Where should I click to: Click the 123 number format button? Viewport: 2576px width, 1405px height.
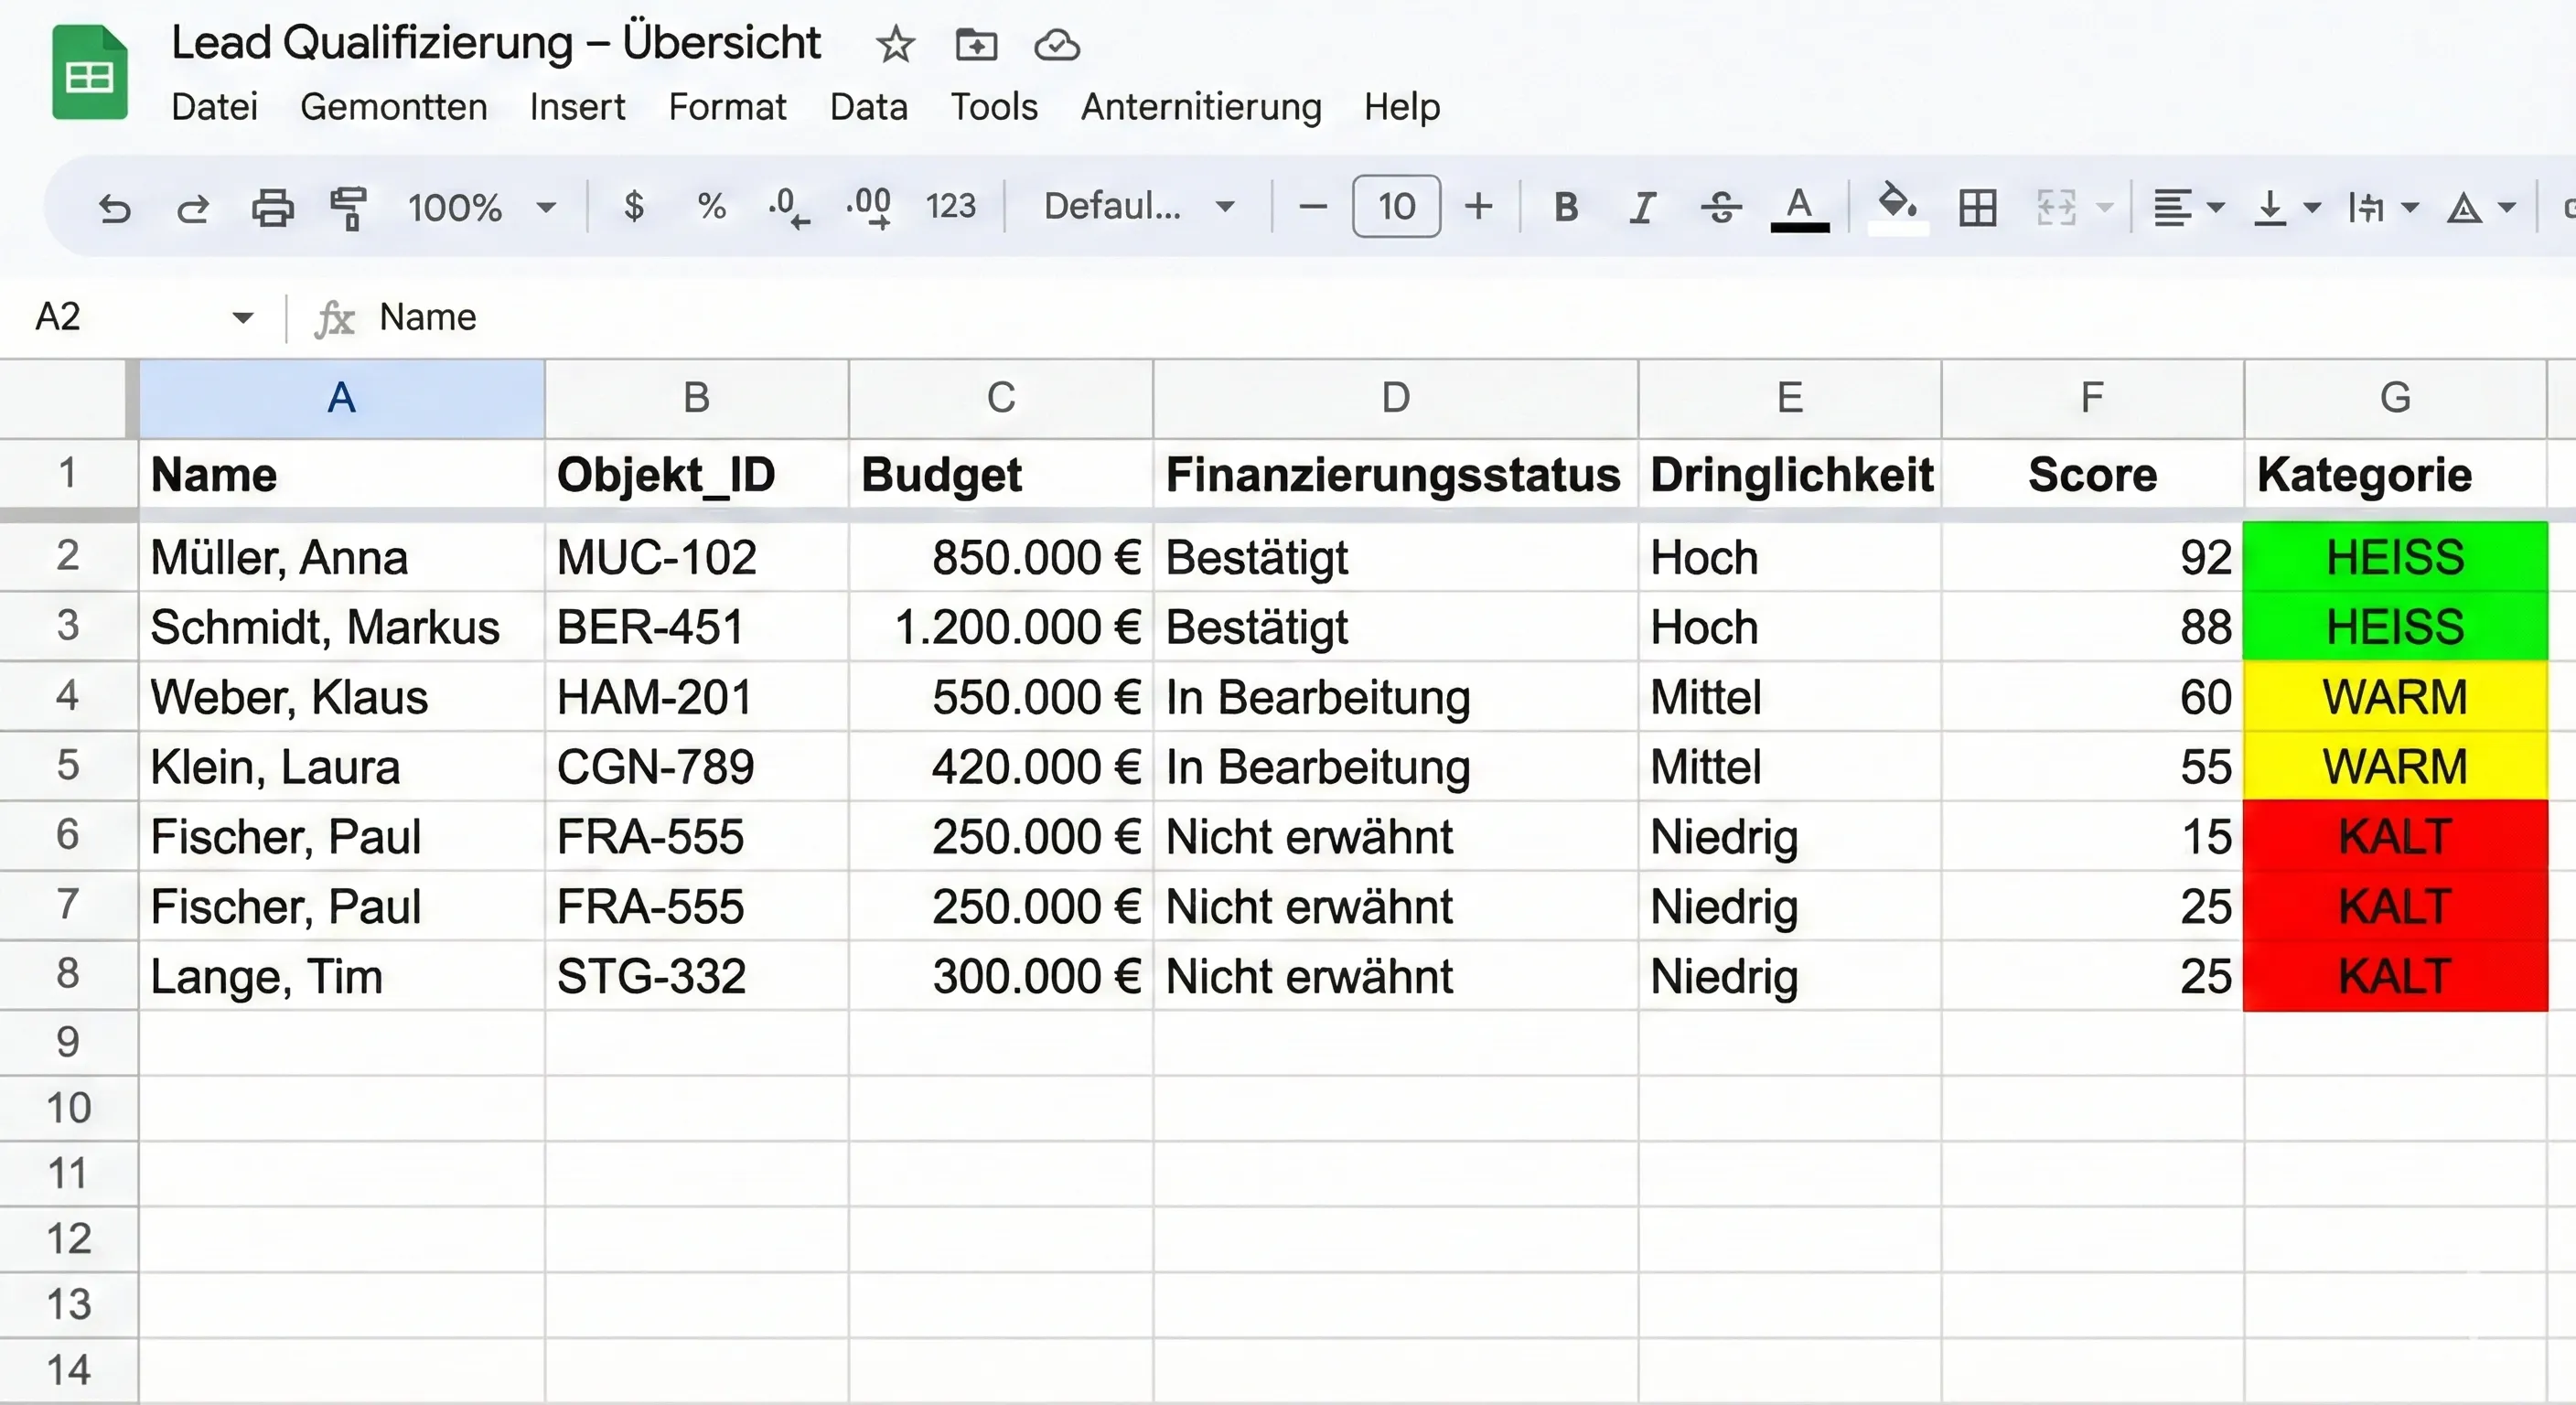[951, 207]
